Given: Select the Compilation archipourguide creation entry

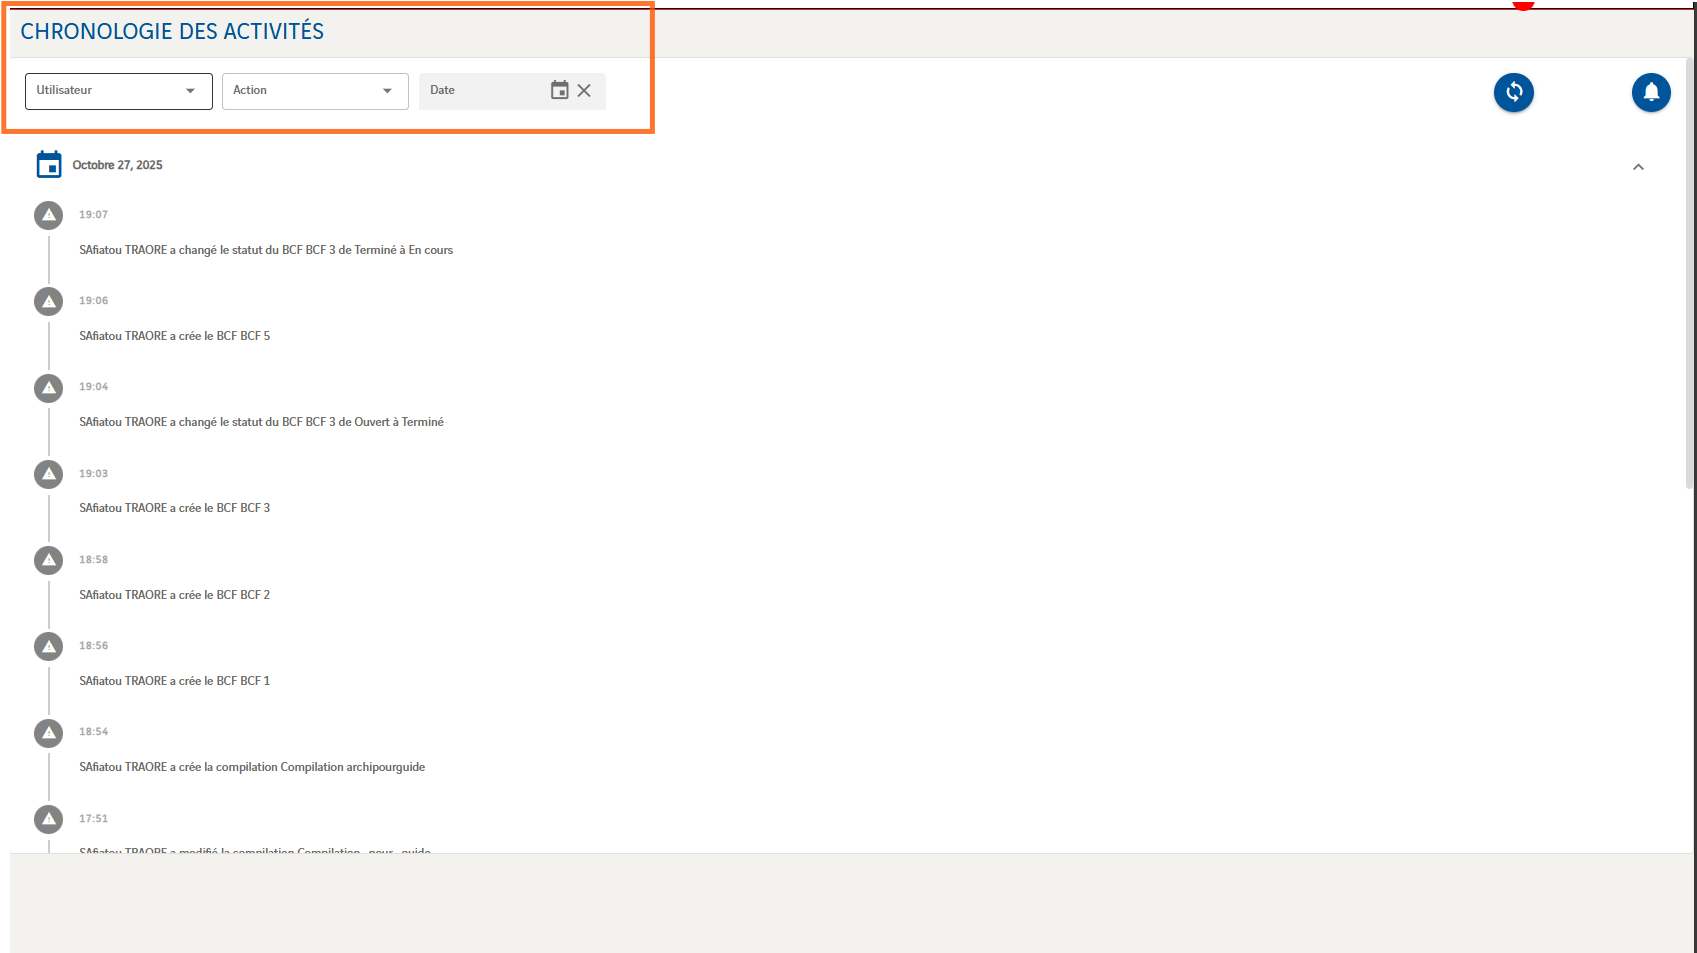Looking at the screenshot, I should pyautogui.click(x=252, y=767).
